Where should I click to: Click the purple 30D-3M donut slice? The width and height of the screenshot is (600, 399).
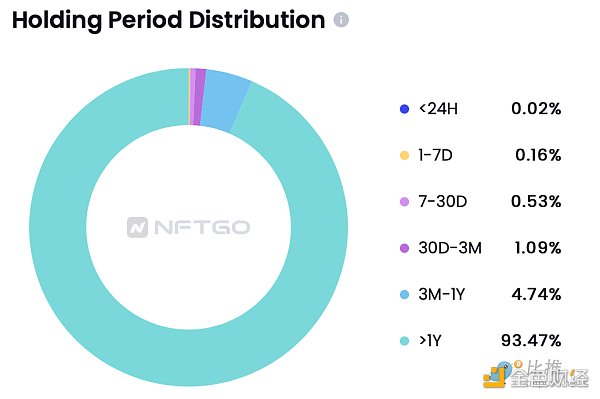coord(197,97)
